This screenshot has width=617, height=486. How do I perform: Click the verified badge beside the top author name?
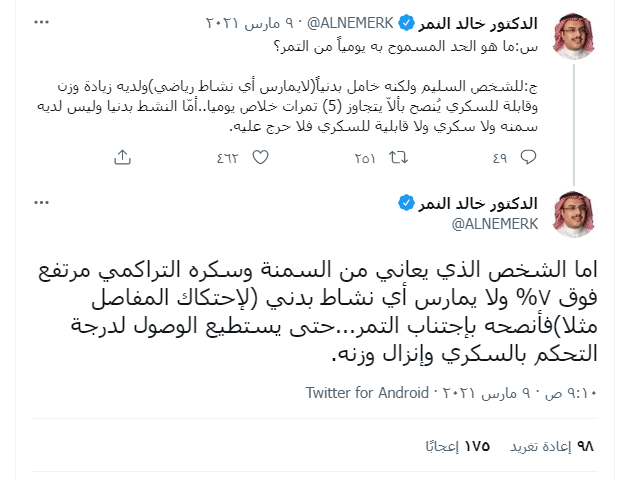(x=407, y=22)
